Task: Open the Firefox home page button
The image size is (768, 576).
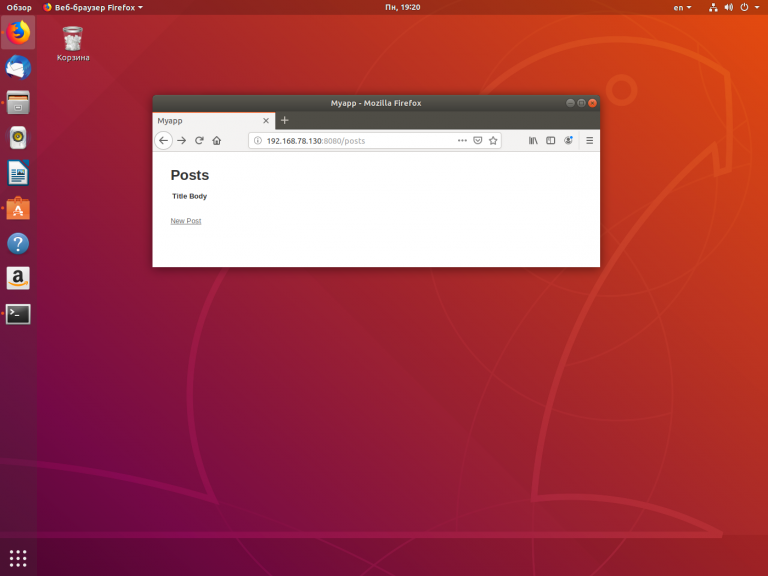Action: [216, 141]
